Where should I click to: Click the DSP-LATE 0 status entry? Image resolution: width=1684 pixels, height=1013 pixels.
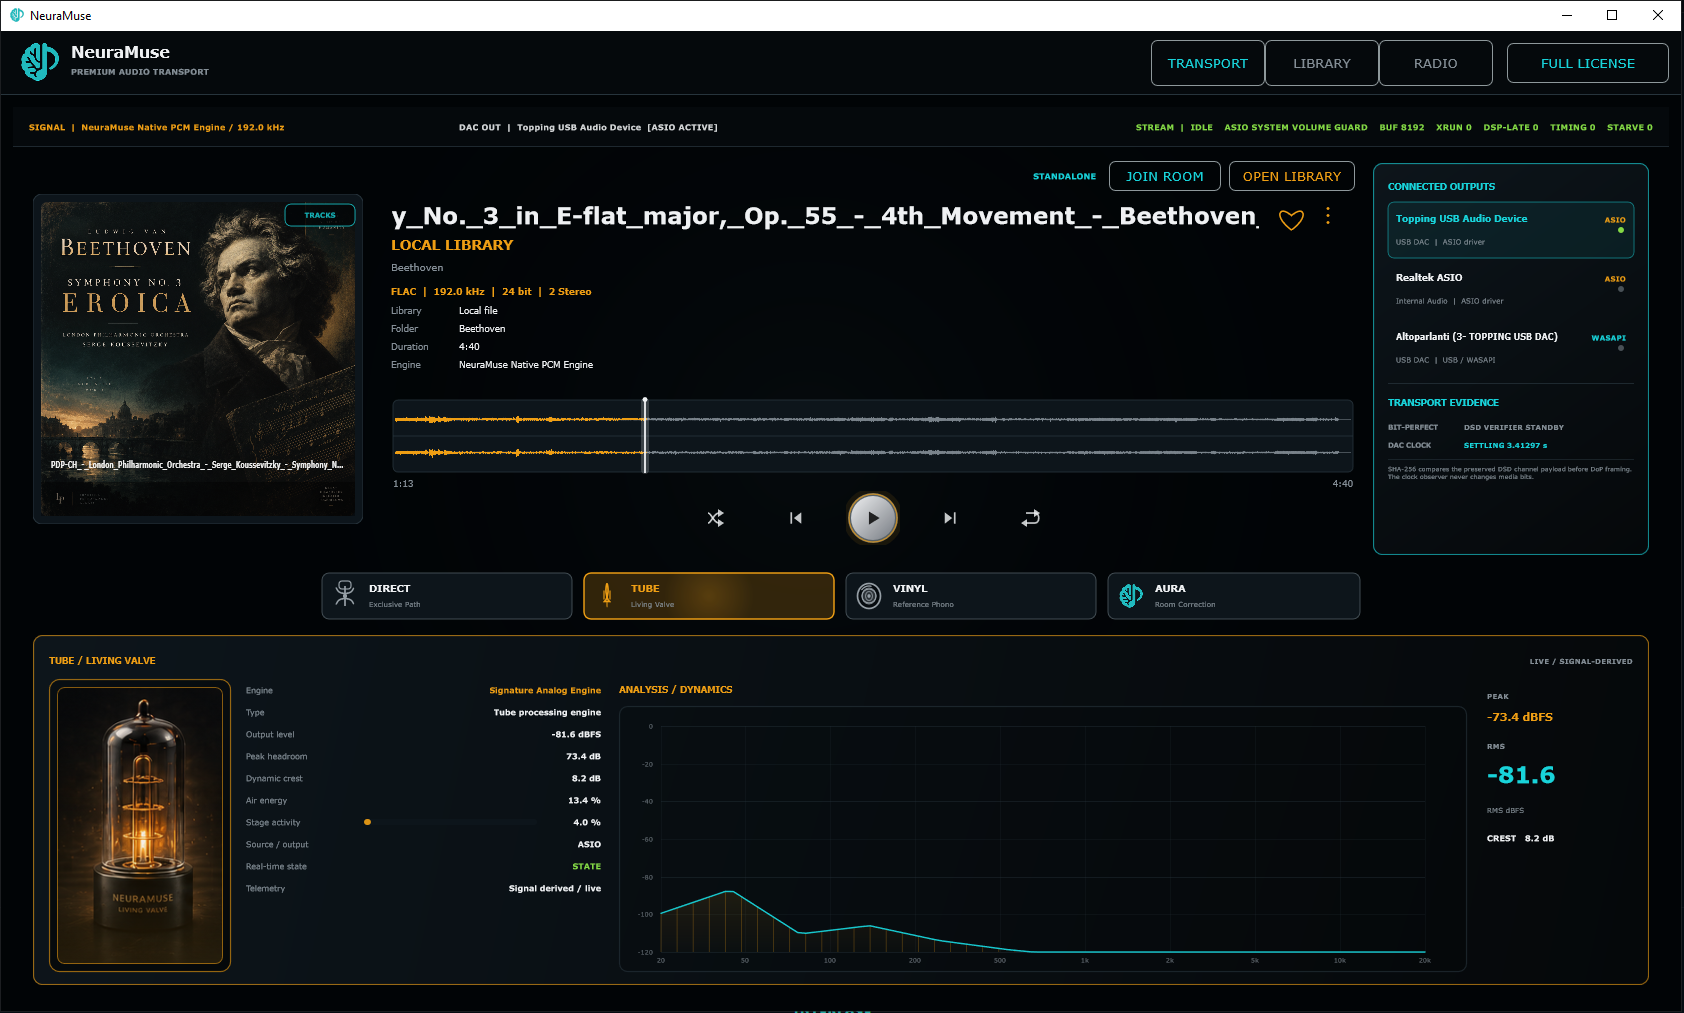(1511, 128)
